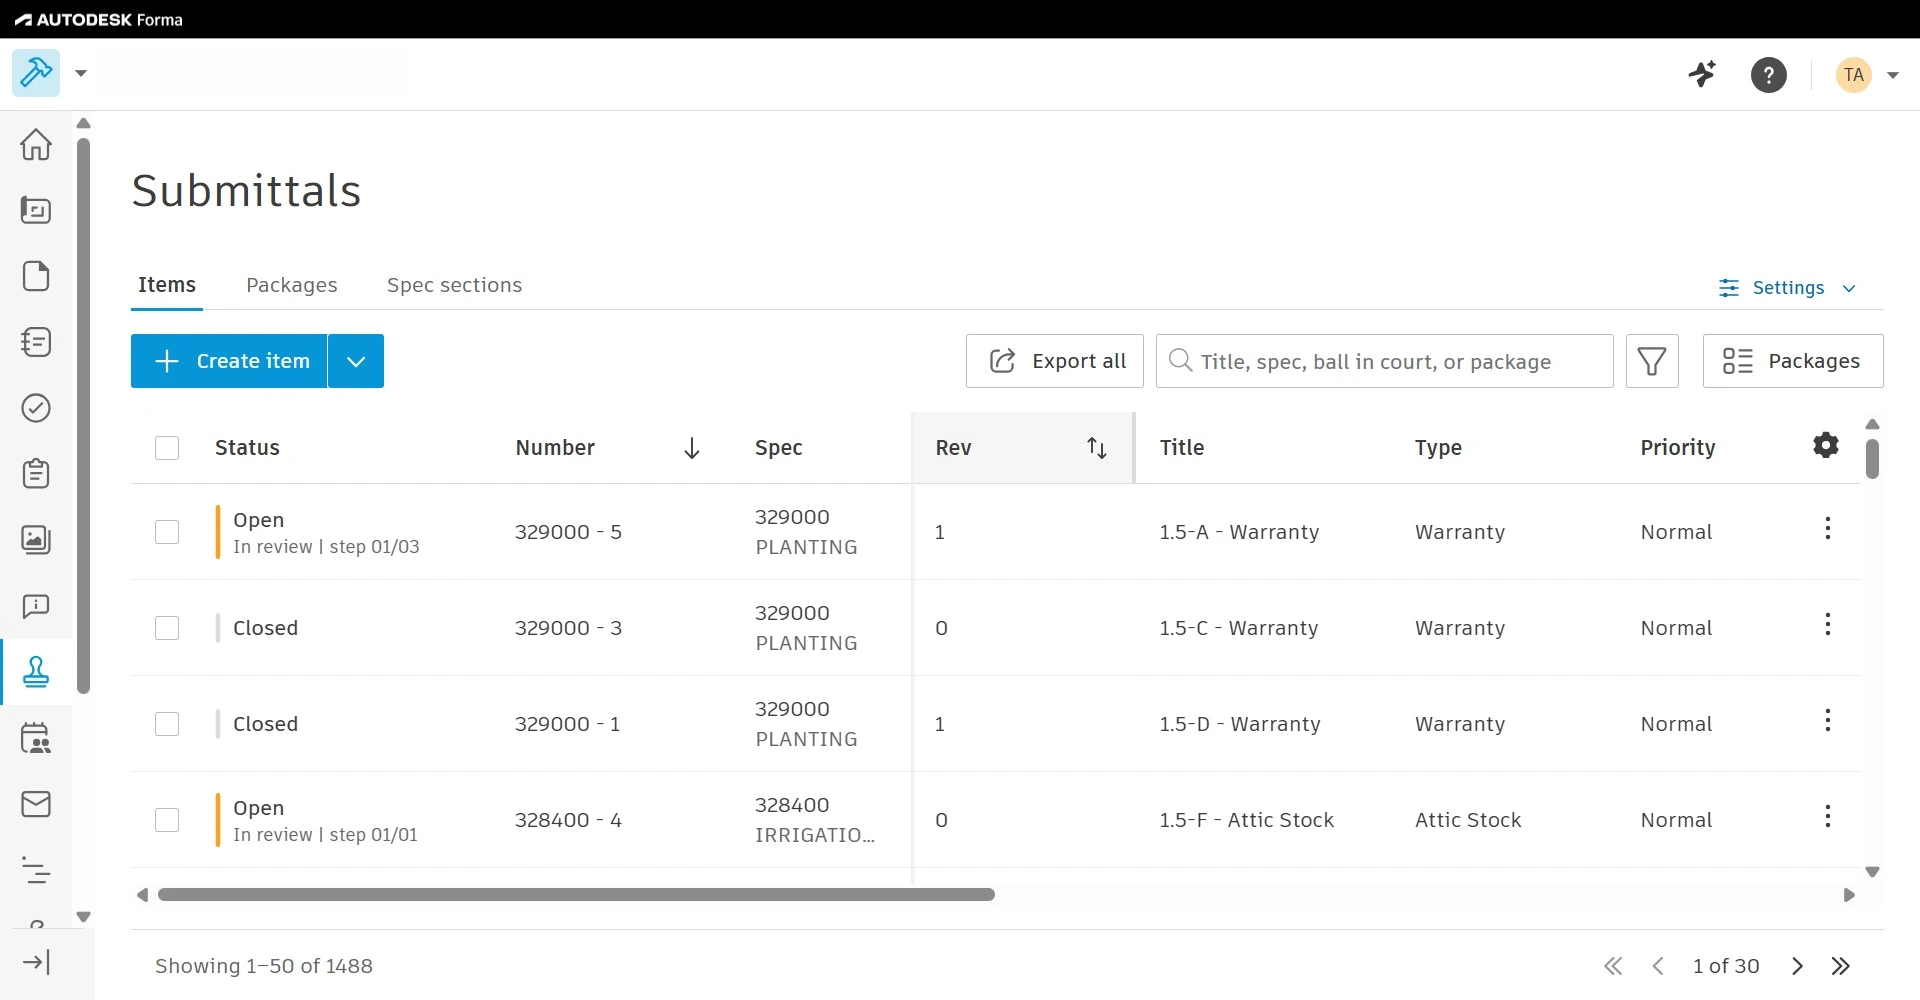1920x1000 pixels.
Task: Open the Photos icon in sidebar
Action: click(36, 540)
